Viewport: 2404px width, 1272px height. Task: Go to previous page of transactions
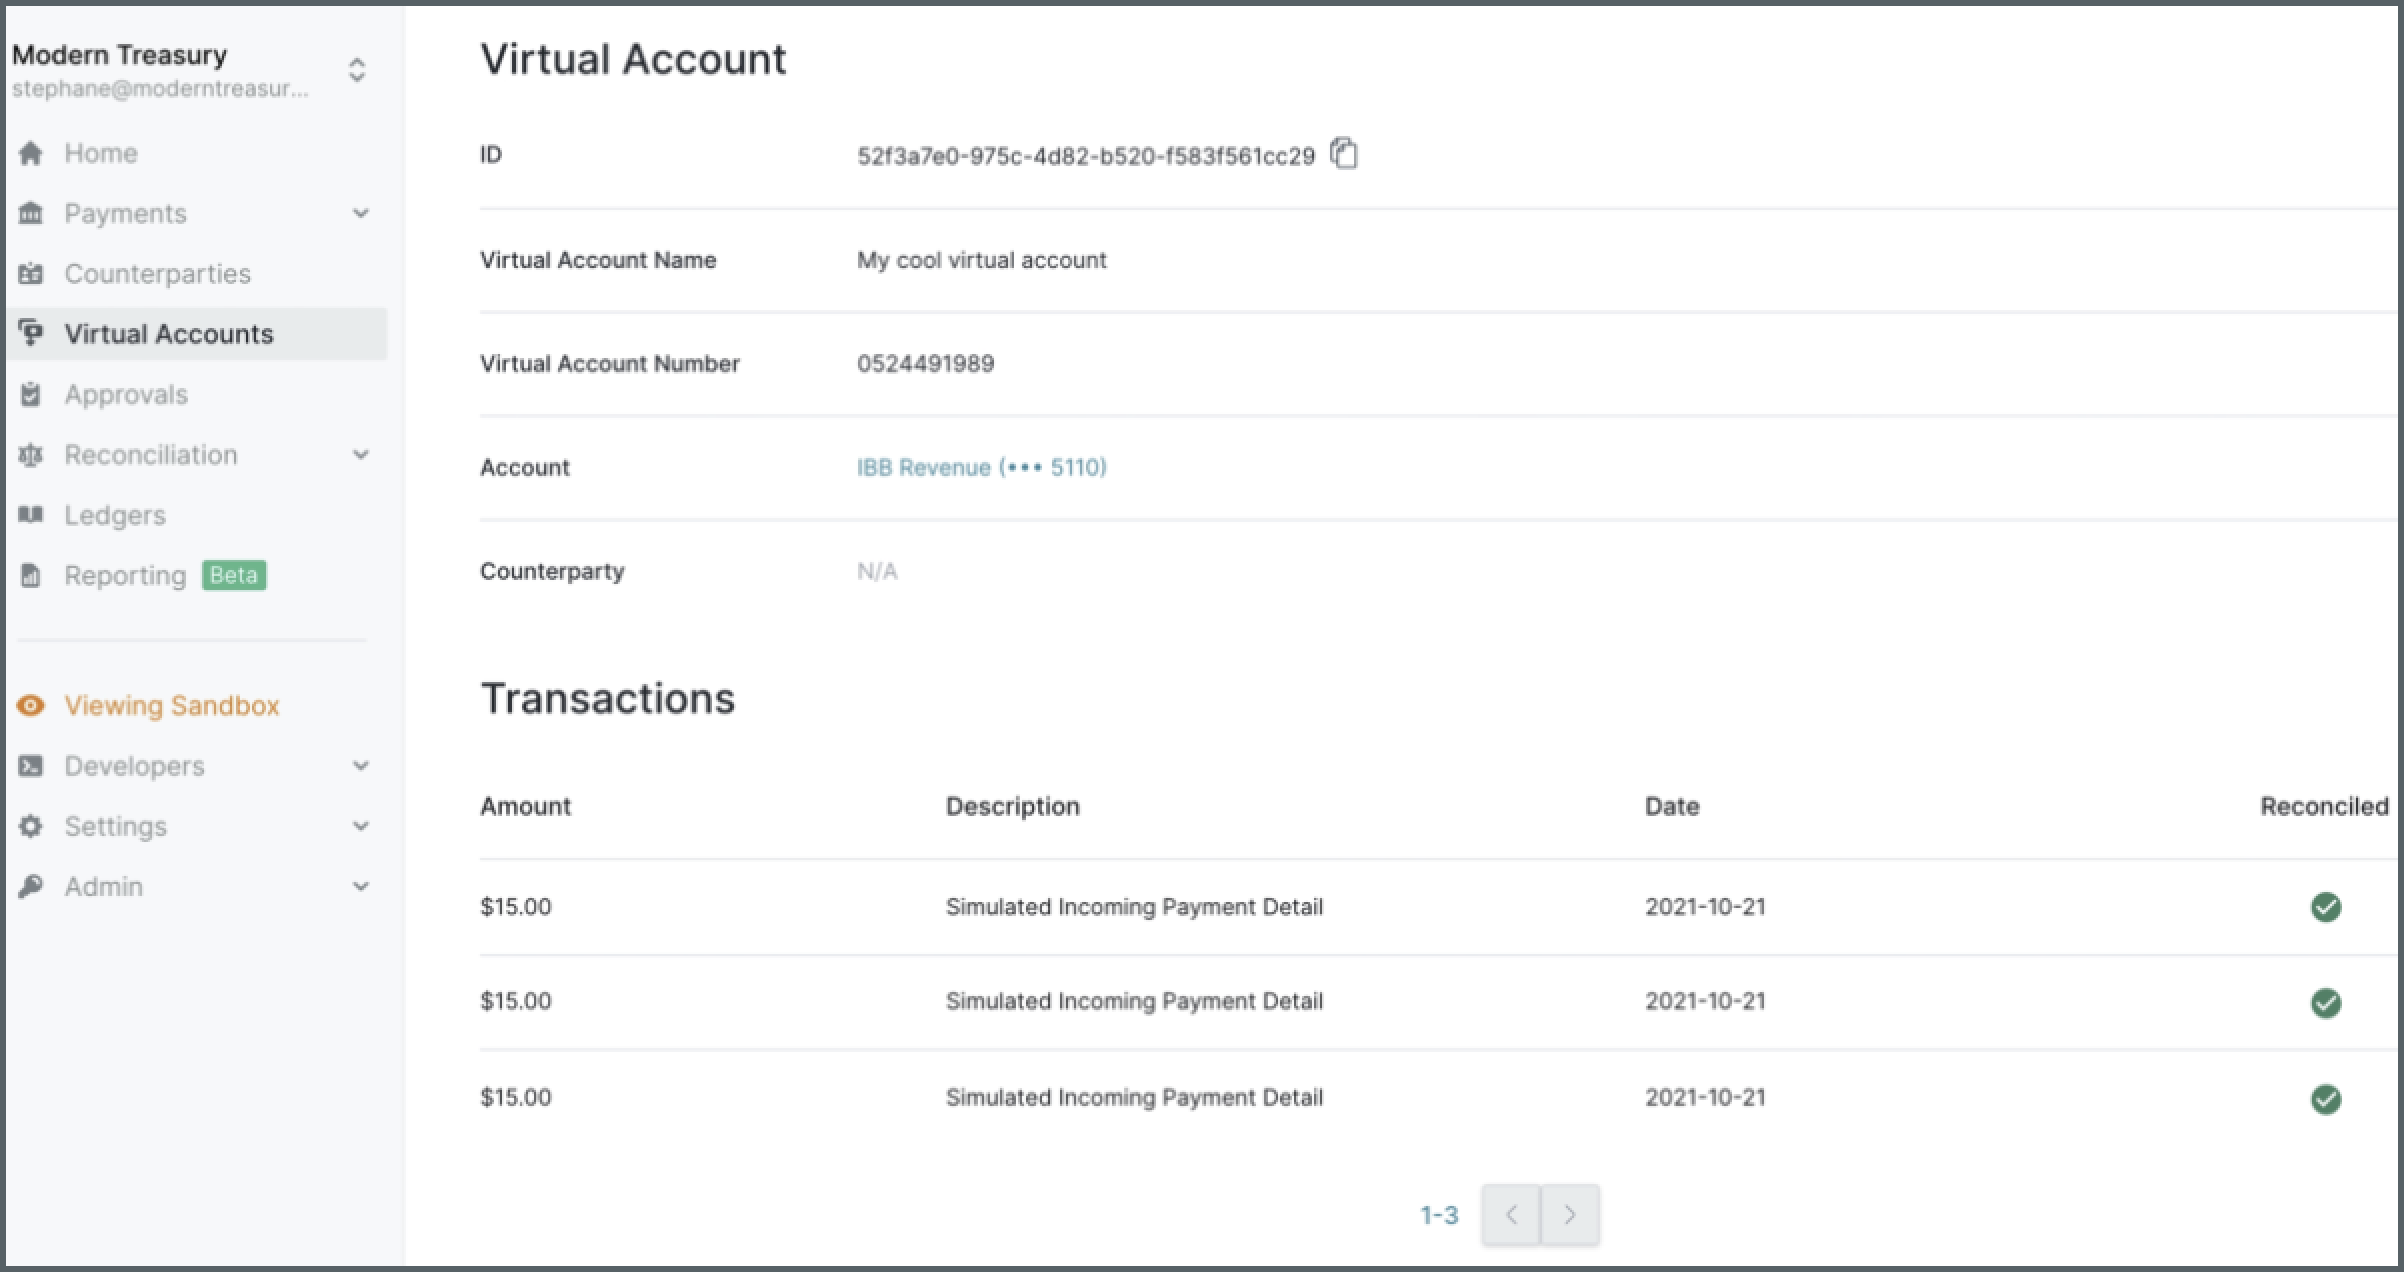click(1511, 1215)
